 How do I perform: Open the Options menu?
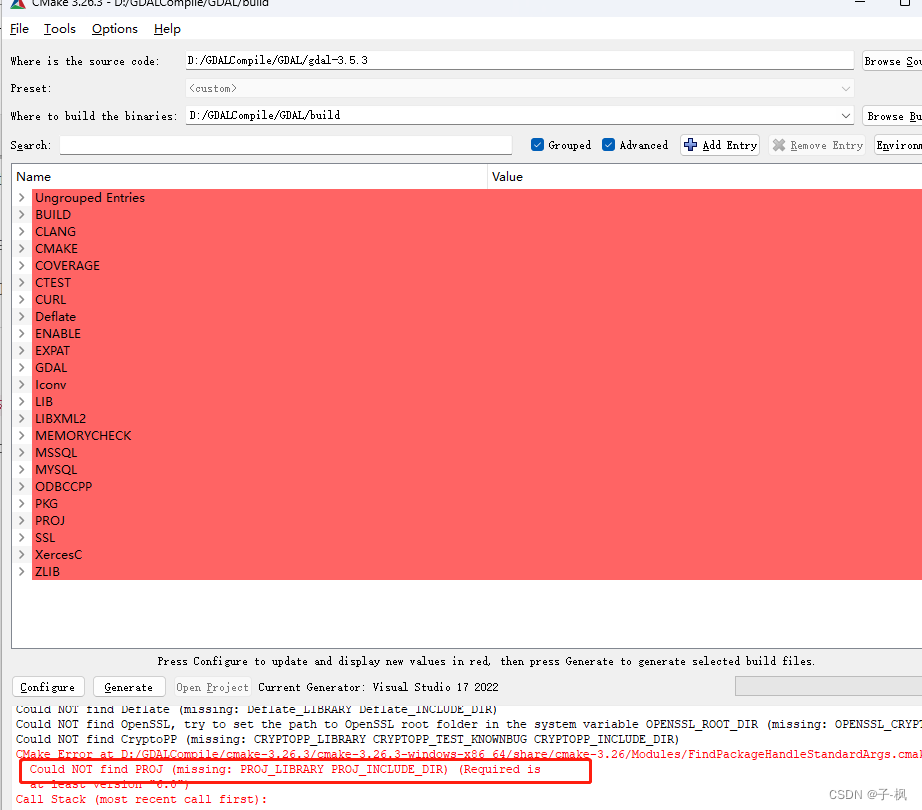[115, 29]
